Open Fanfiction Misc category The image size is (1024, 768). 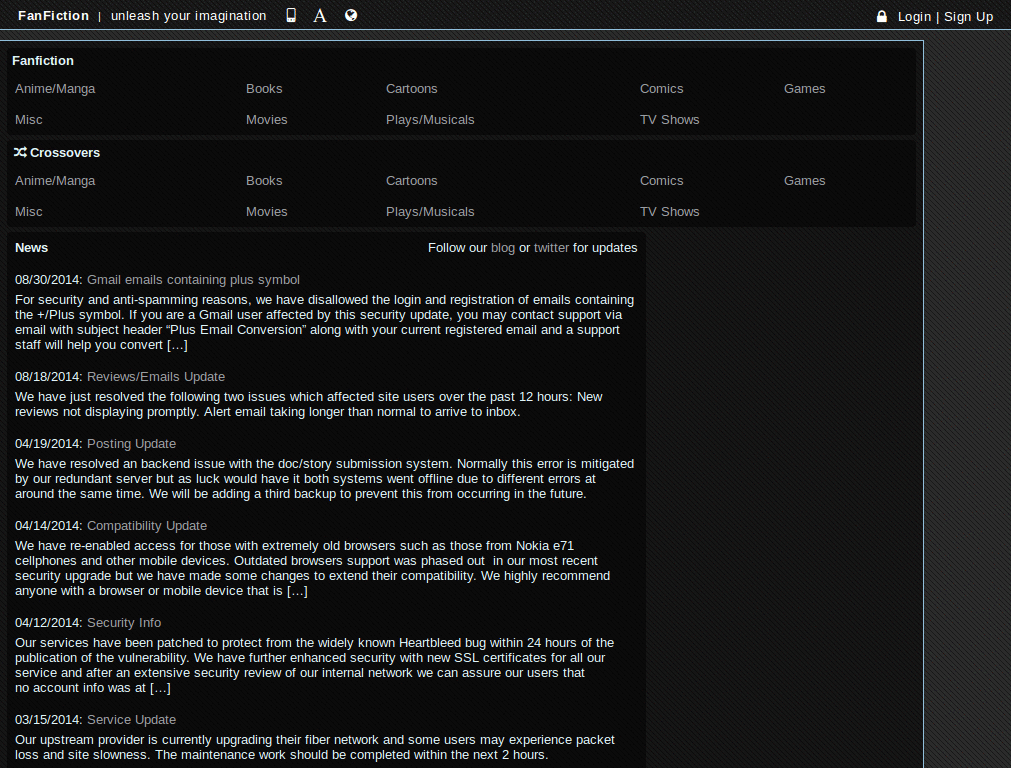point(29,120)
